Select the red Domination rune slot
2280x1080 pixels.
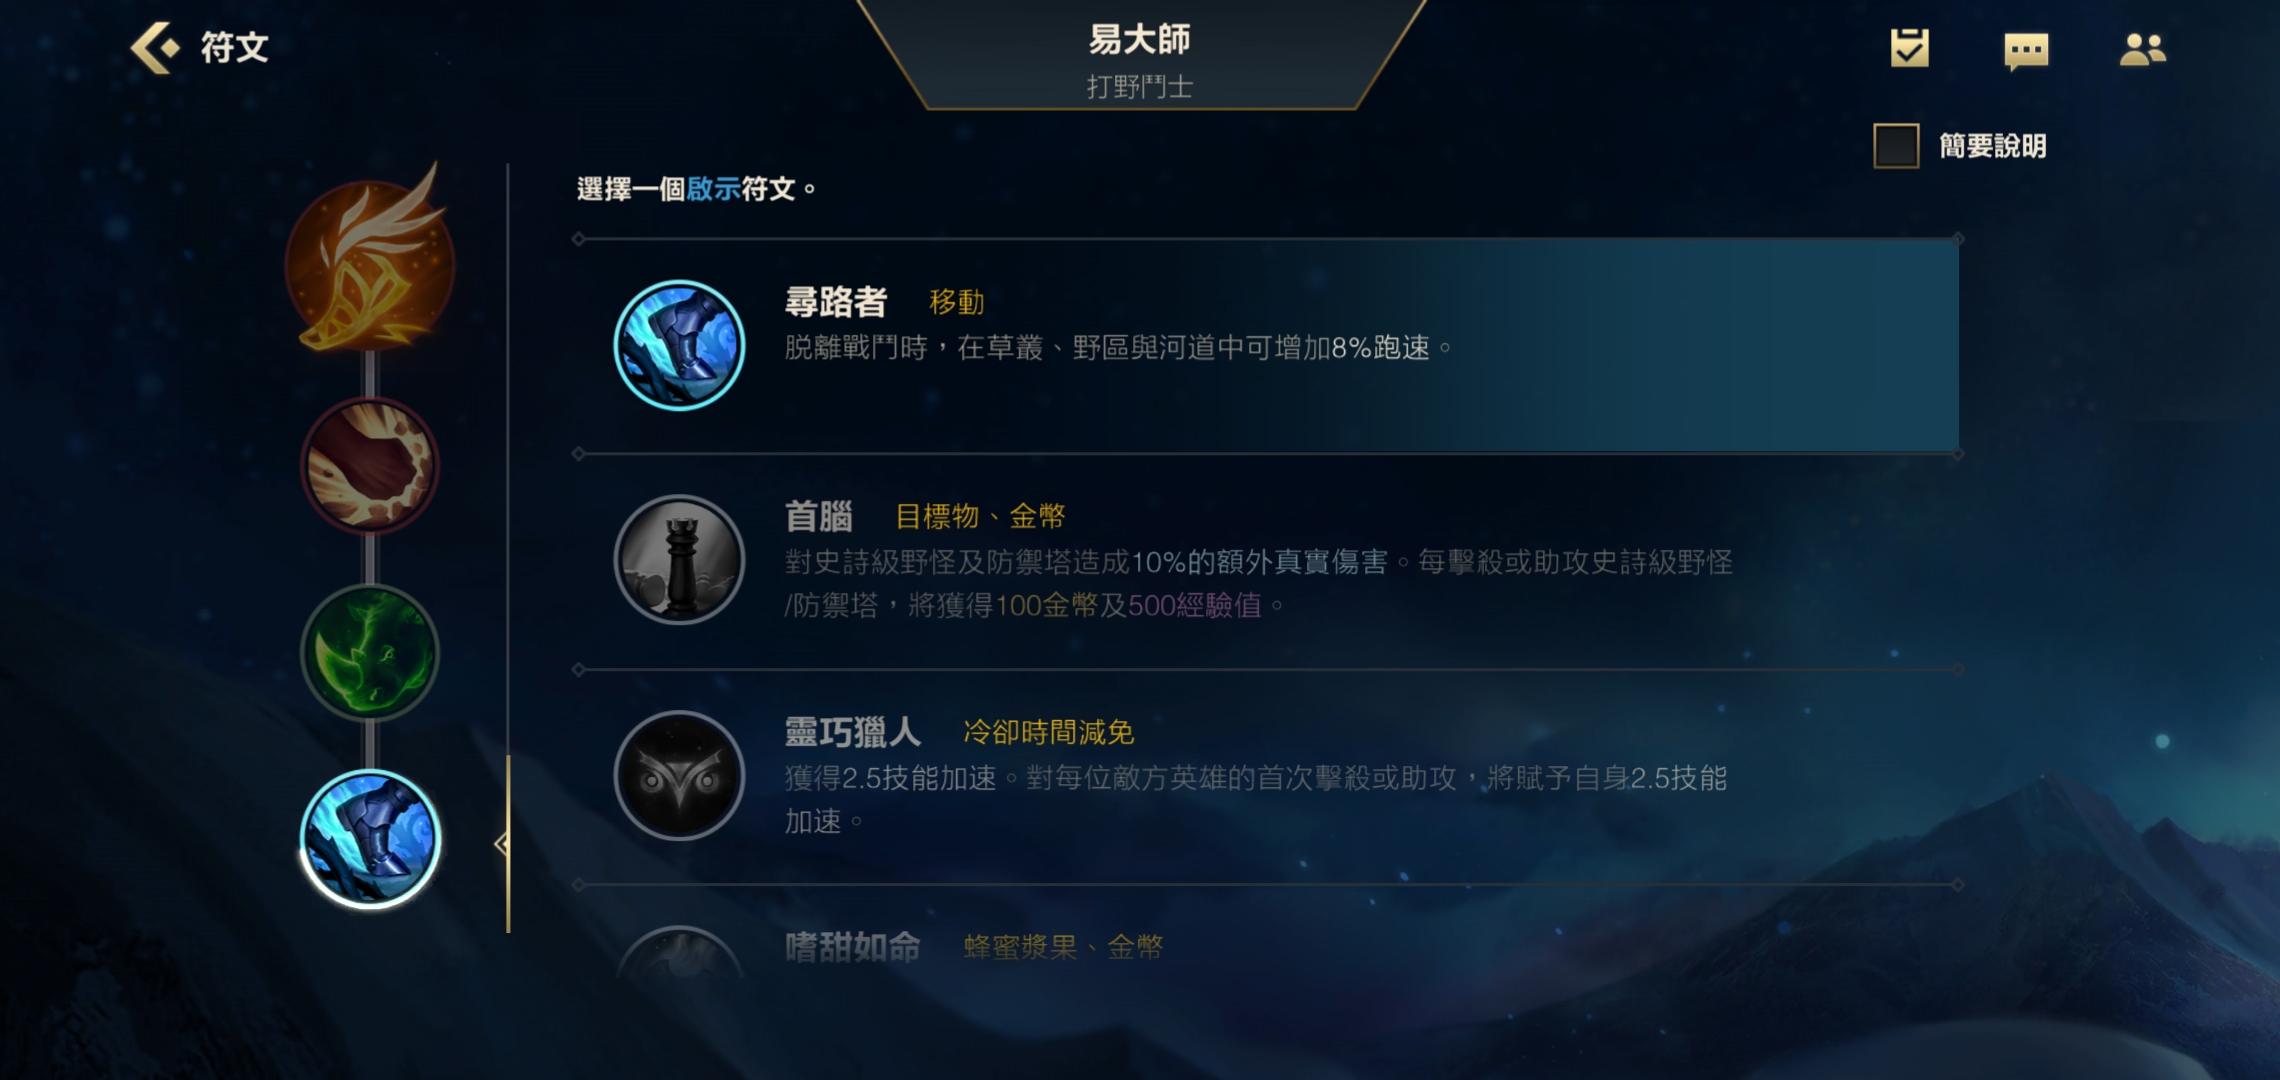(370, 465)
